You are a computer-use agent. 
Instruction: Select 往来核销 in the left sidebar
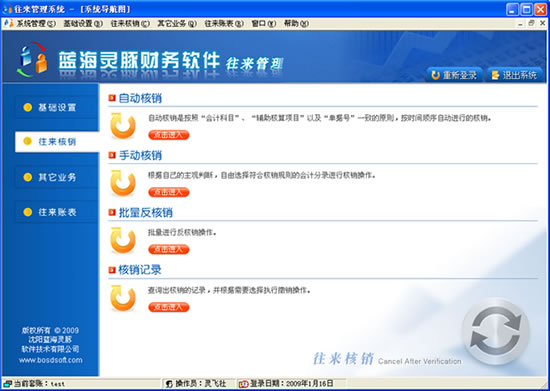pyautogui.click(x=57, y=142)
